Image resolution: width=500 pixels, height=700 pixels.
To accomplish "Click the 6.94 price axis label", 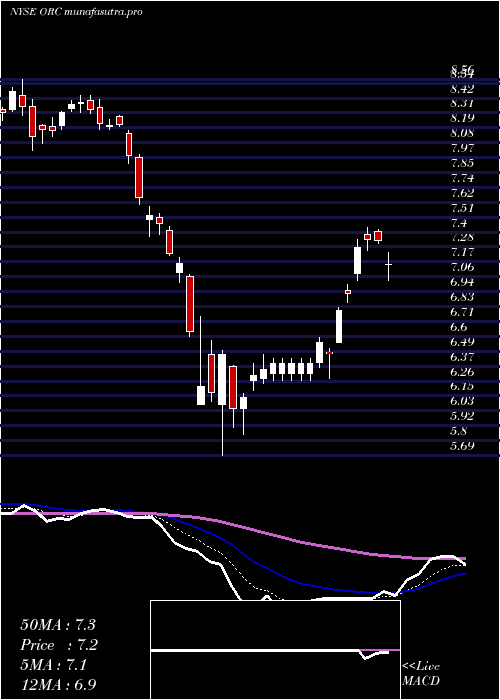I will click(462, 282).
